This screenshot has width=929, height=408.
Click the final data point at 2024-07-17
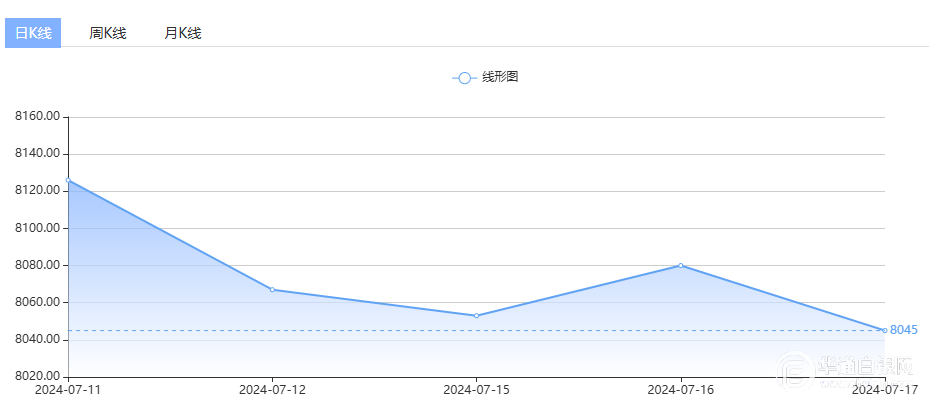[884, 330]
